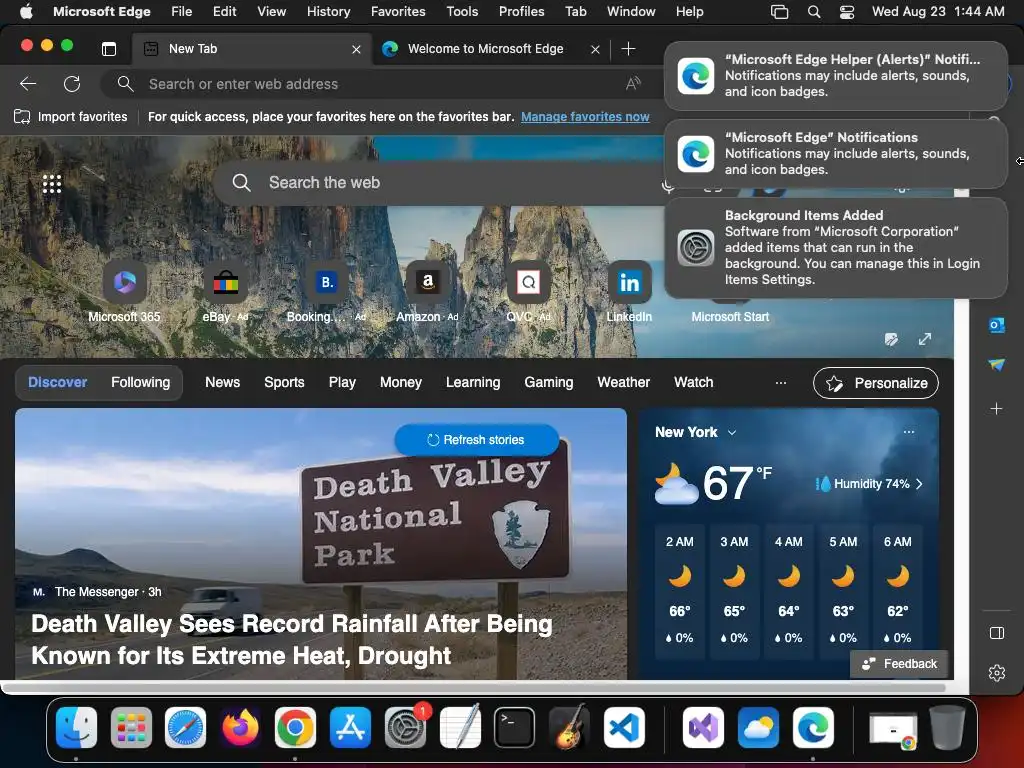The width and height of the screenshot is (1024, 768).
Task: Select the Sports category
Action: 284,383
